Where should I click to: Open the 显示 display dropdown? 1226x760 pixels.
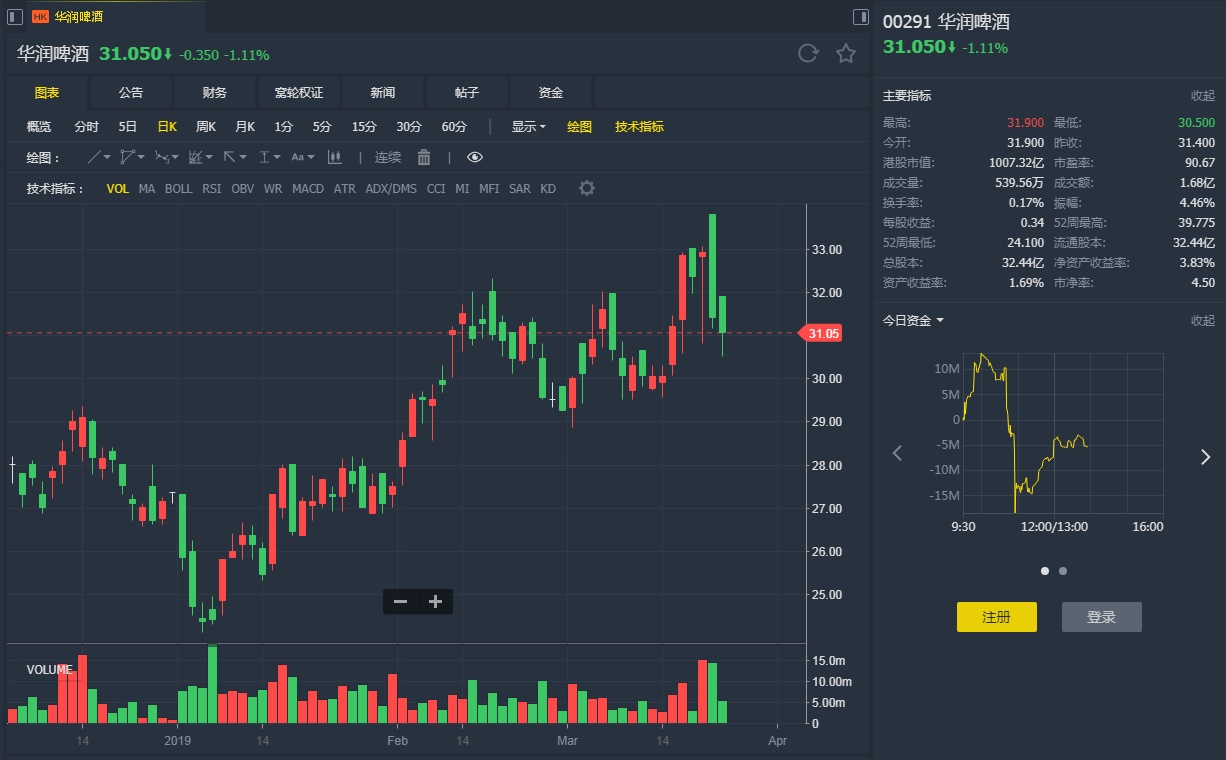528,126
